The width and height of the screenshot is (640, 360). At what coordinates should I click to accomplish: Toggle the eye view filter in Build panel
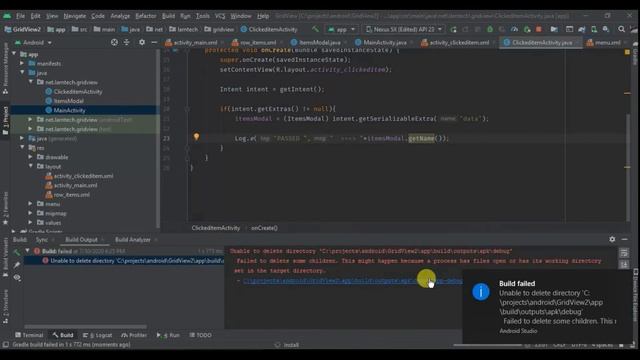click(17, 278)
